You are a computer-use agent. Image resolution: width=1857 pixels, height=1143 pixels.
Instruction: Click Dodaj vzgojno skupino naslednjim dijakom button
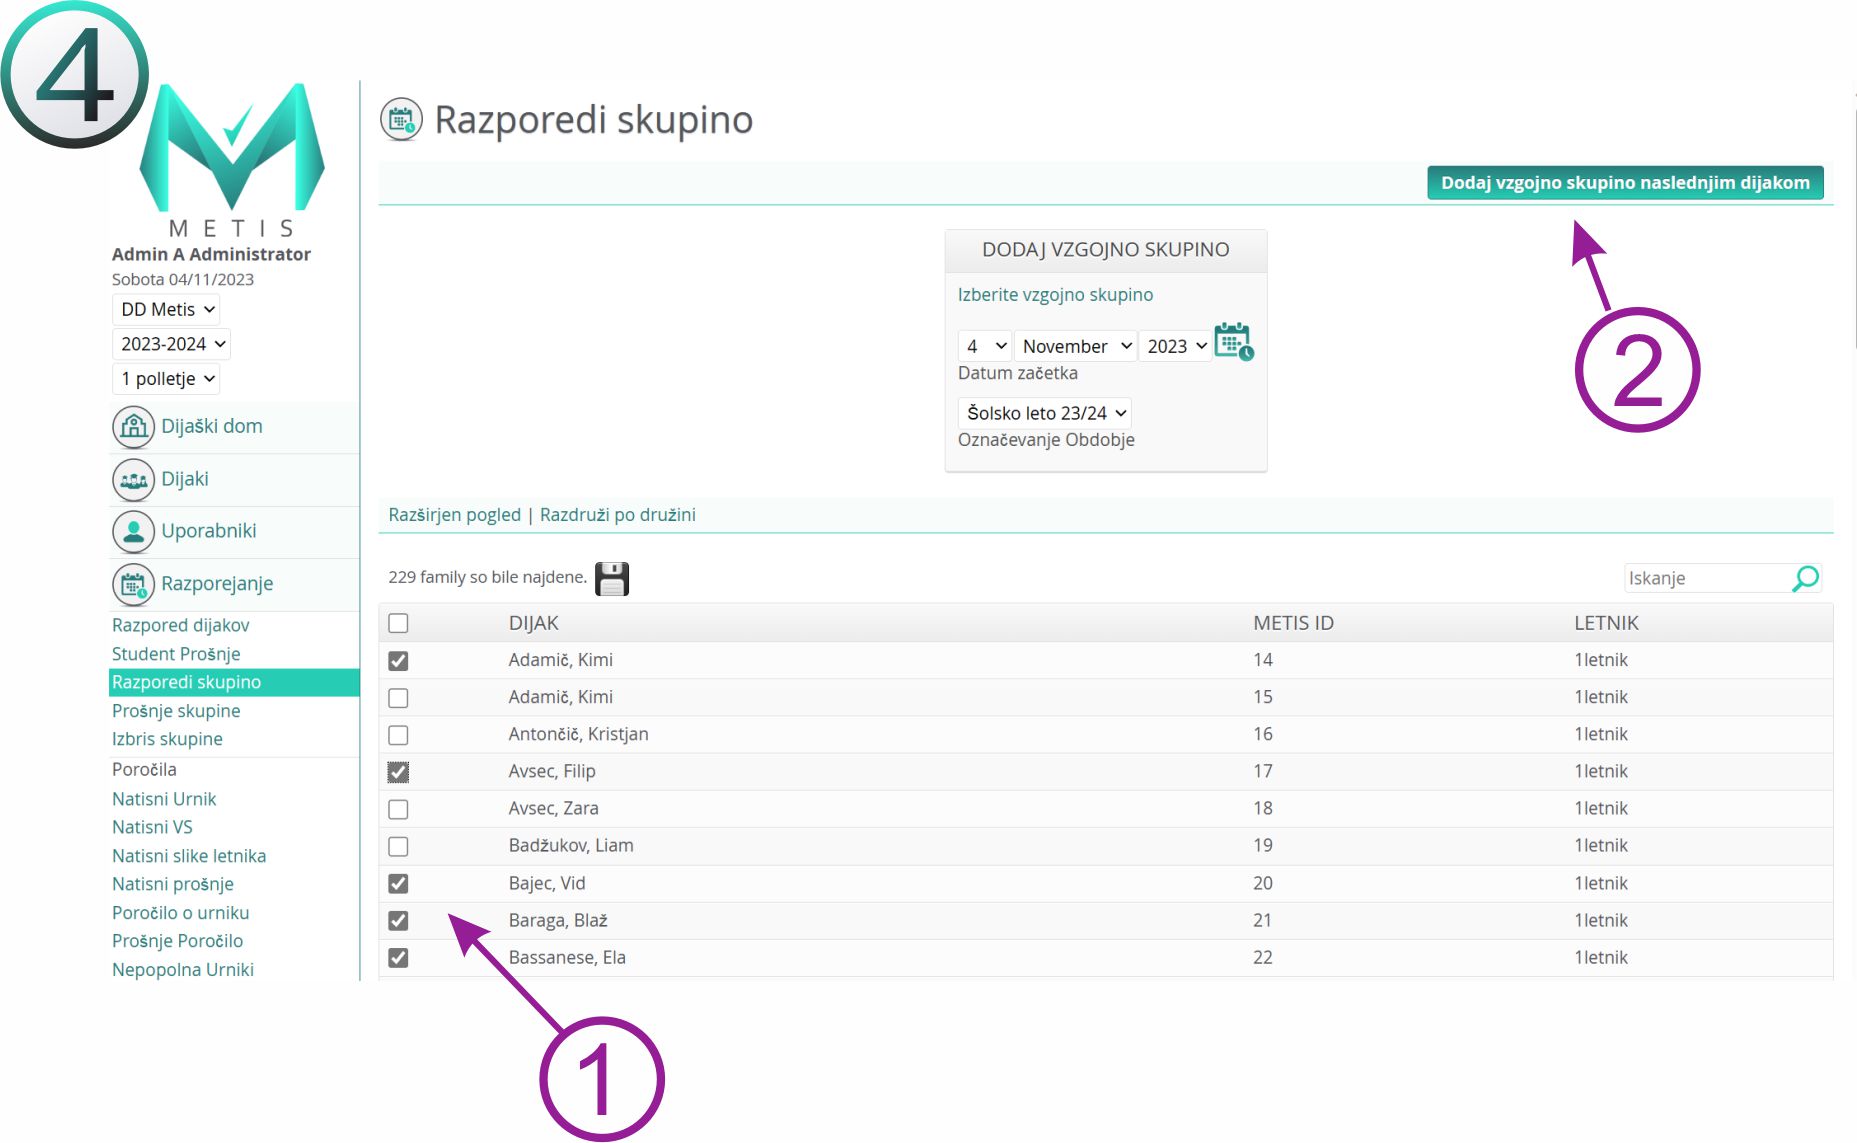click(x=1624, y=183)
